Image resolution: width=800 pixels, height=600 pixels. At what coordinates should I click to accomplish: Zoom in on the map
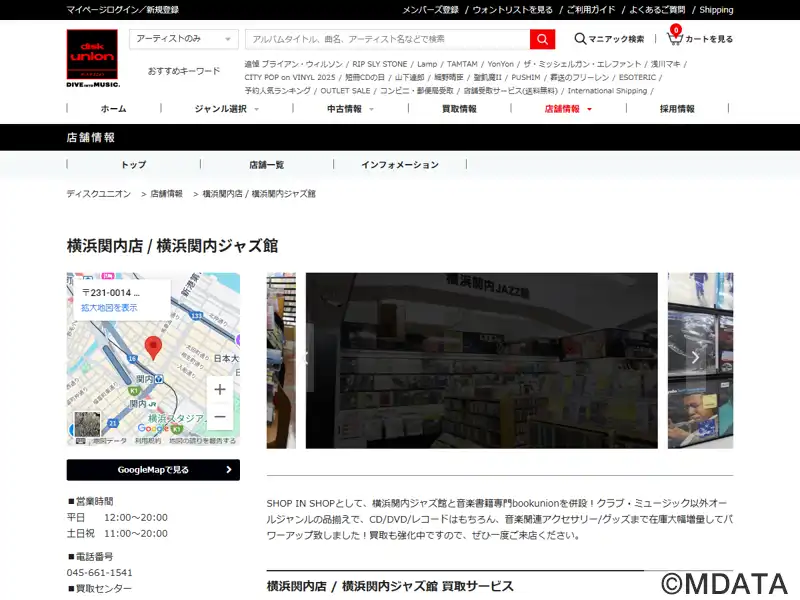coord(220,390)
